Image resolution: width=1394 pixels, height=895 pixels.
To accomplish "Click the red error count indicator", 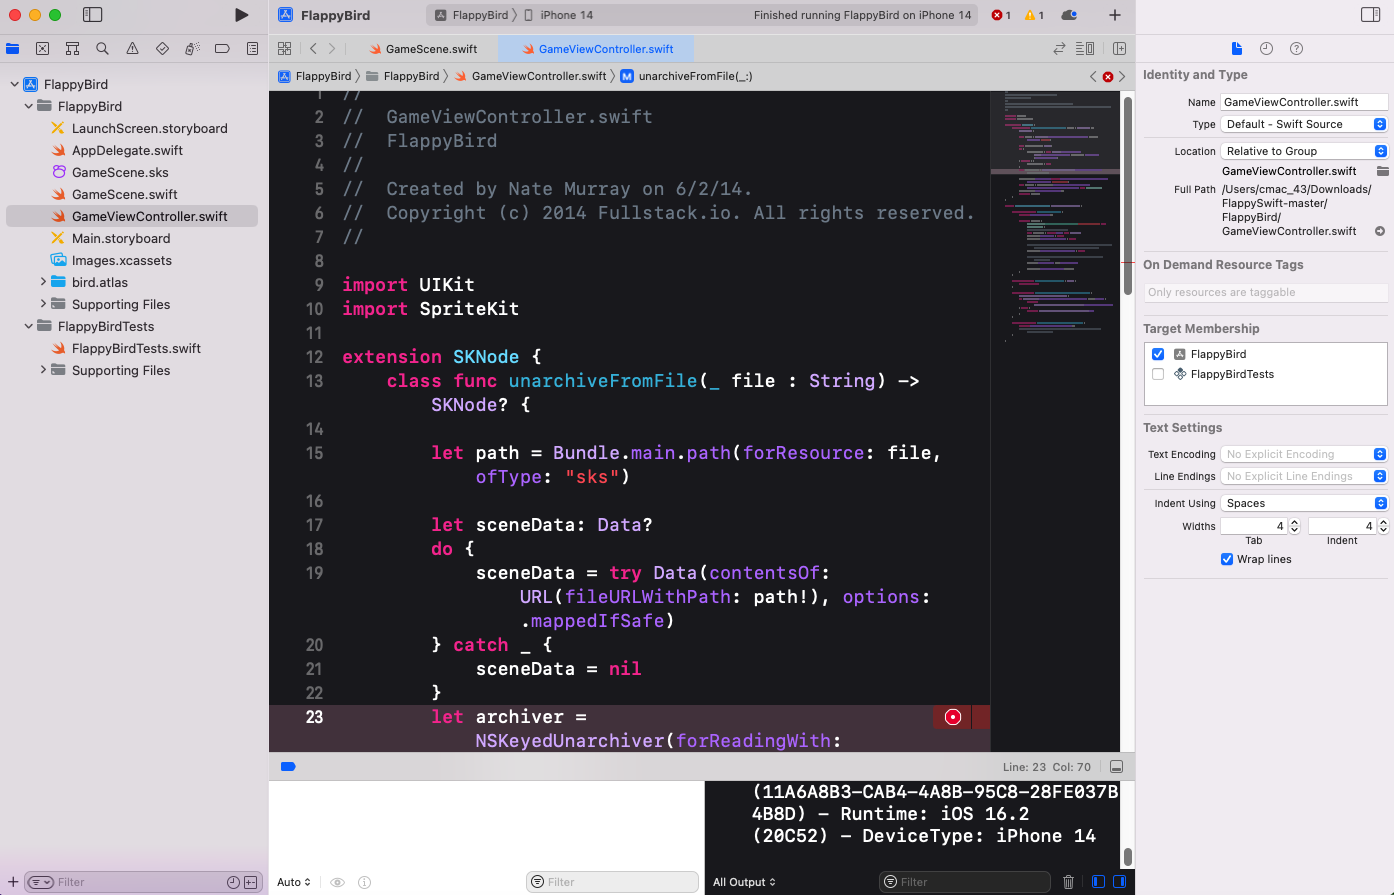I will [1001, 15].
